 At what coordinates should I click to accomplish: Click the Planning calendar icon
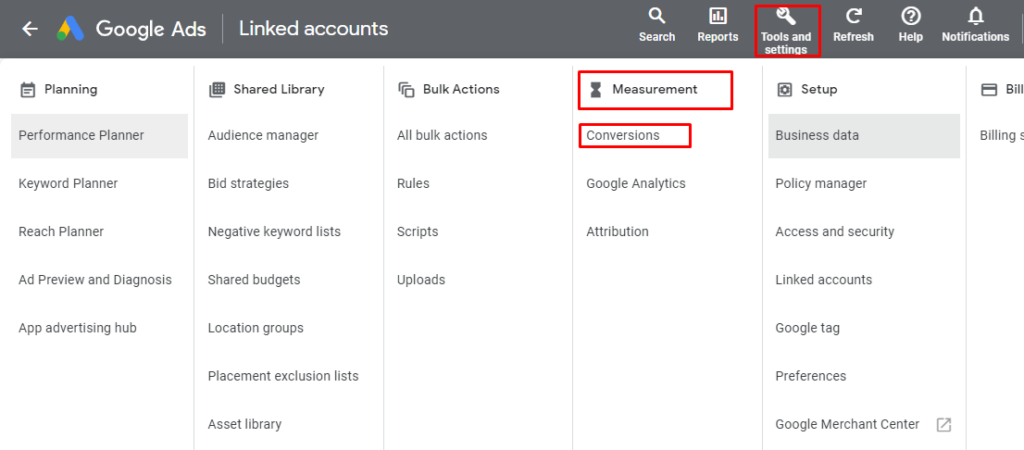(27, 89)
